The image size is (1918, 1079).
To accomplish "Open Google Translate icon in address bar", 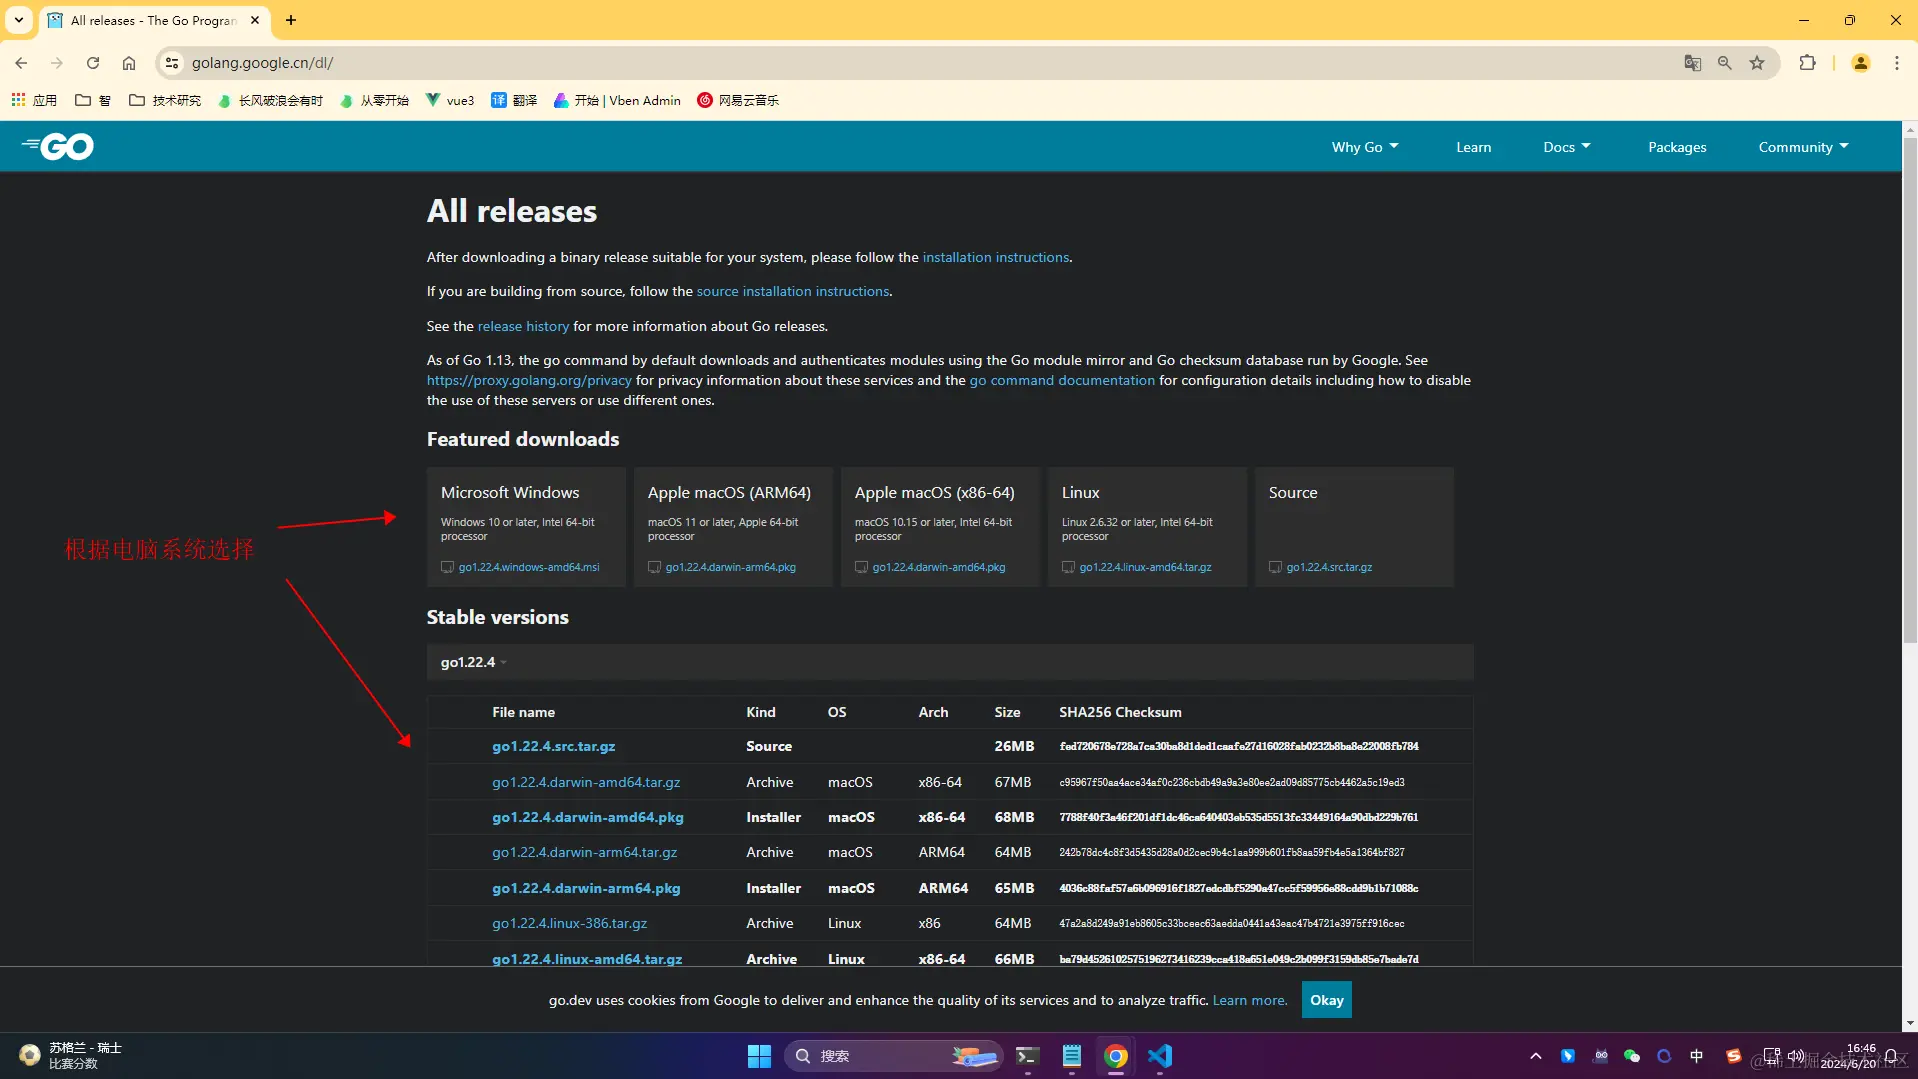I will tap(1692, 63).
